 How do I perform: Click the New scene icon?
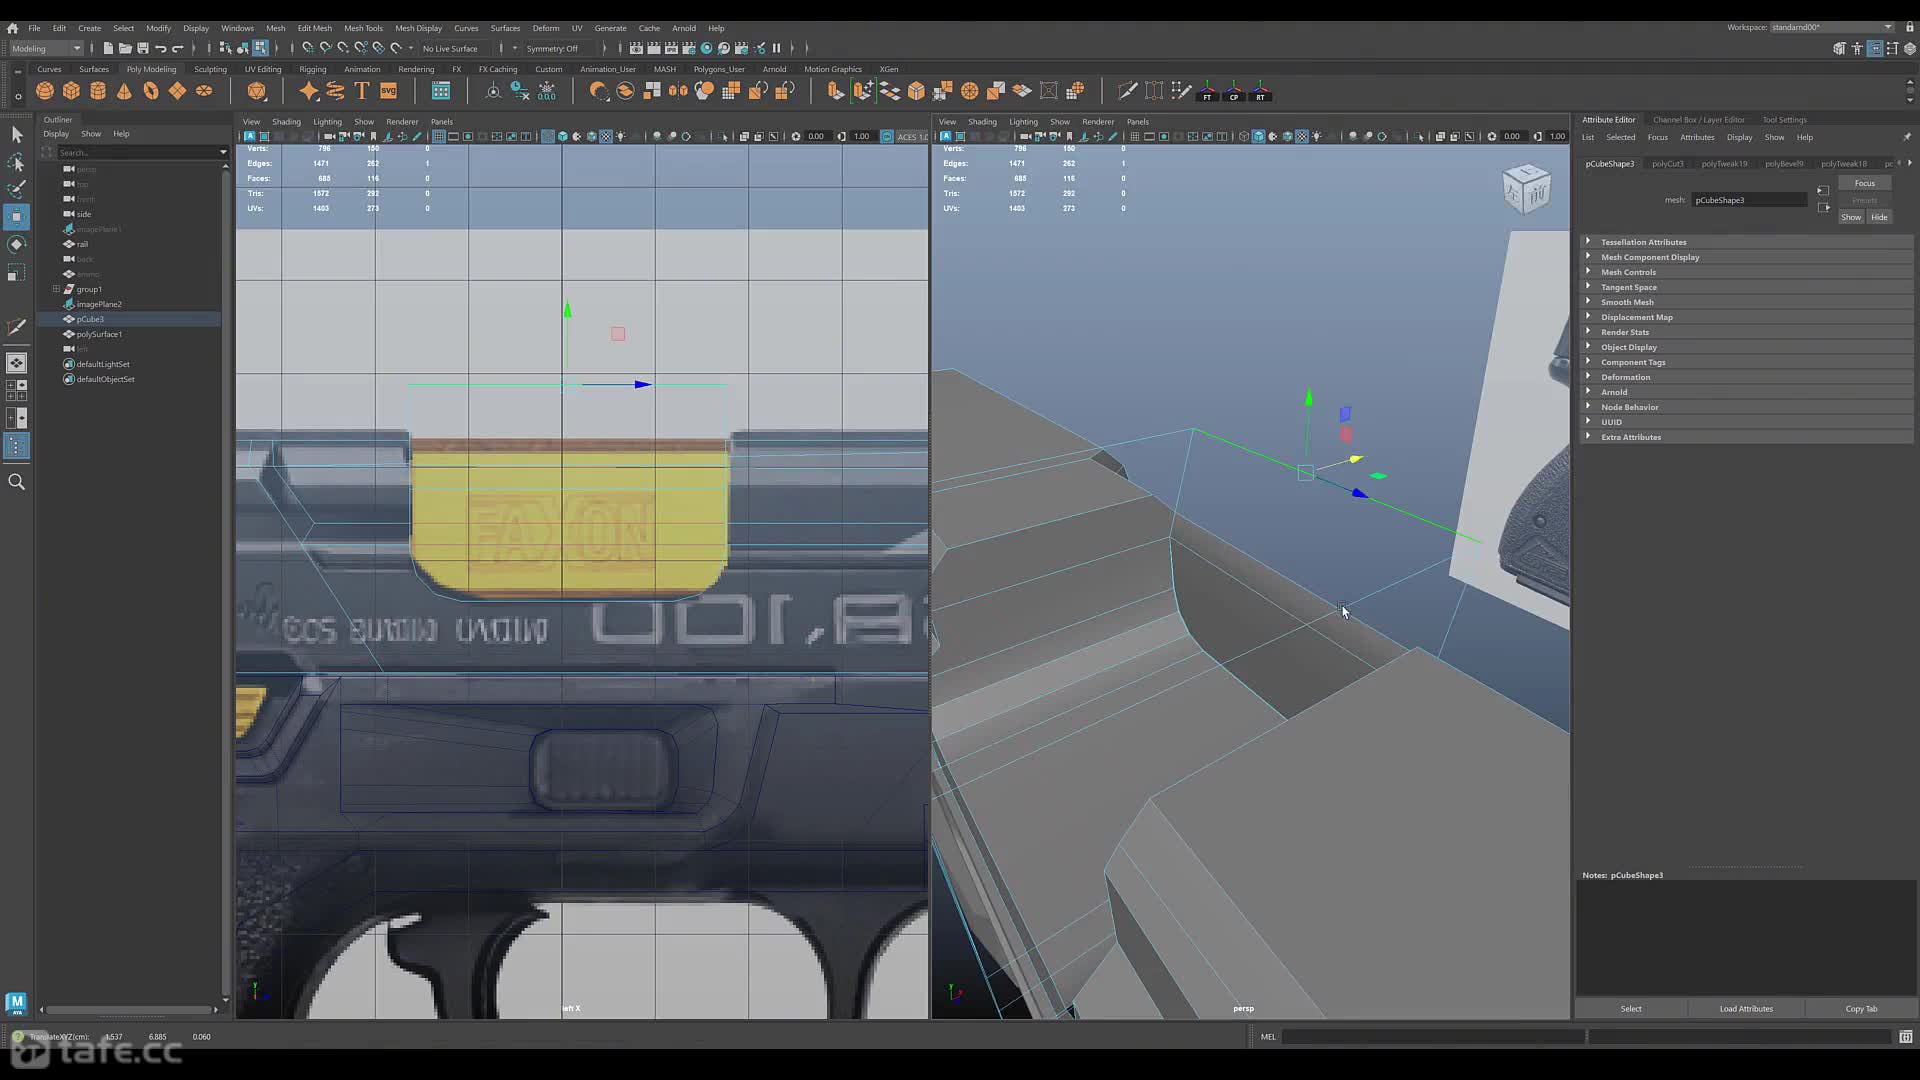108,48
